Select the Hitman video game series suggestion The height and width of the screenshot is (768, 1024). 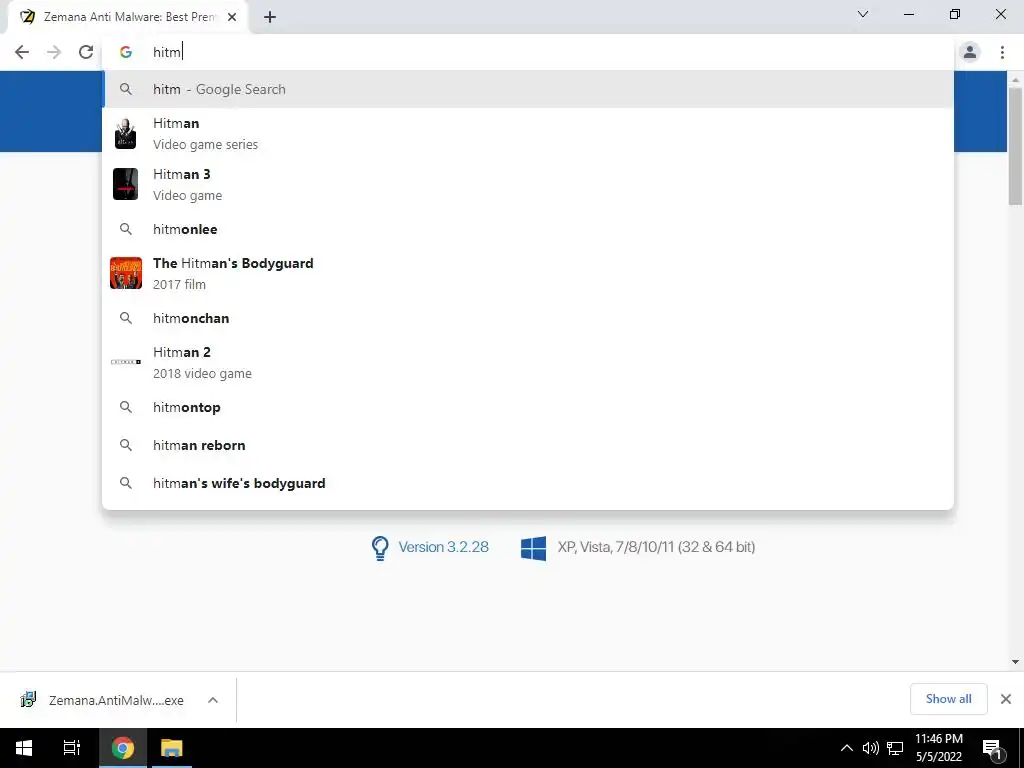click(528, 134)
